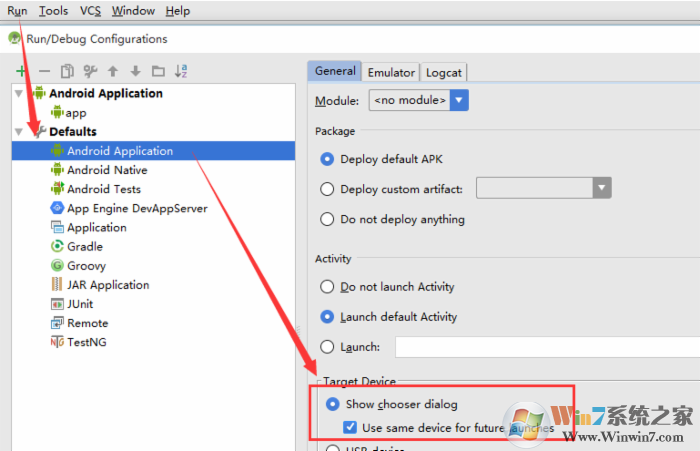This screenshot has width=700, height=451.
Task: Open the Tools menu
Action: (x=53, y=11)
